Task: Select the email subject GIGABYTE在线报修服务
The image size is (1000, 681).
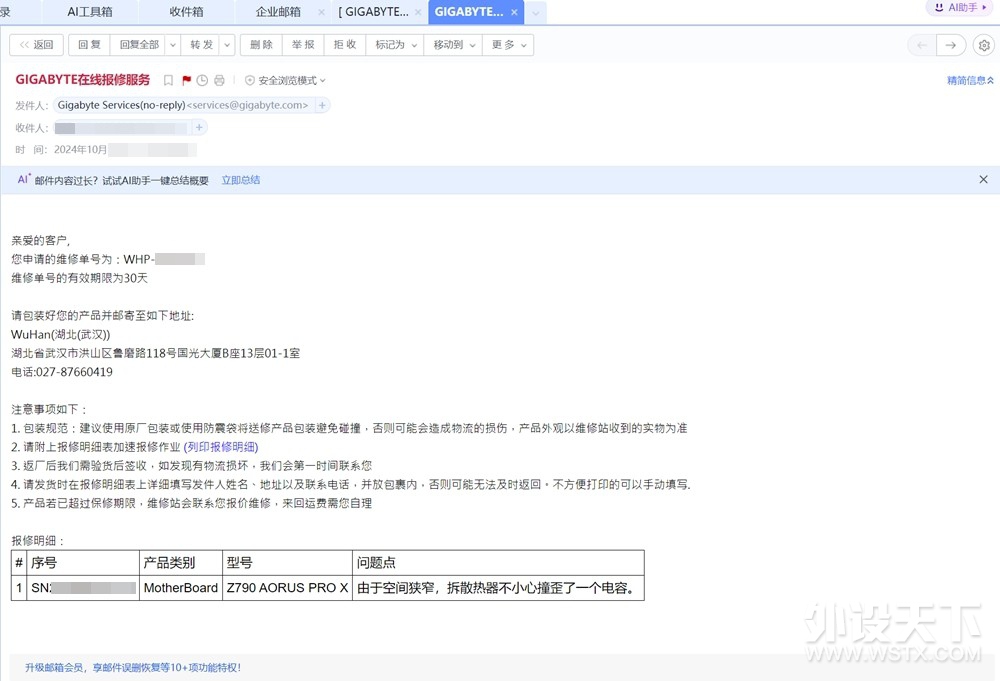Action: (82, 80)
